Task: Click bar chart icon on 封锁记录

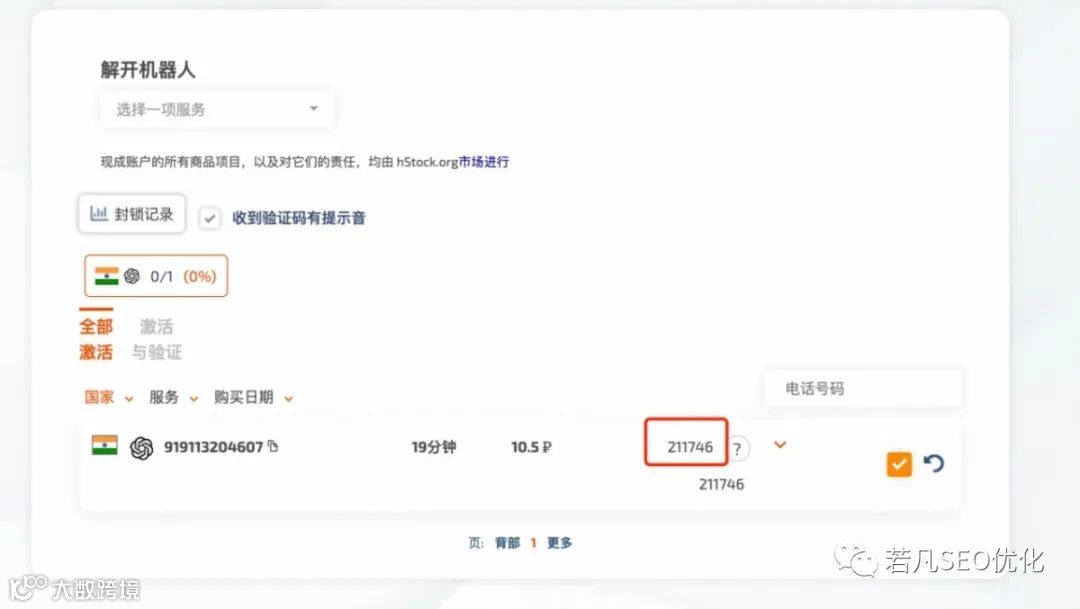Action: 99,214
